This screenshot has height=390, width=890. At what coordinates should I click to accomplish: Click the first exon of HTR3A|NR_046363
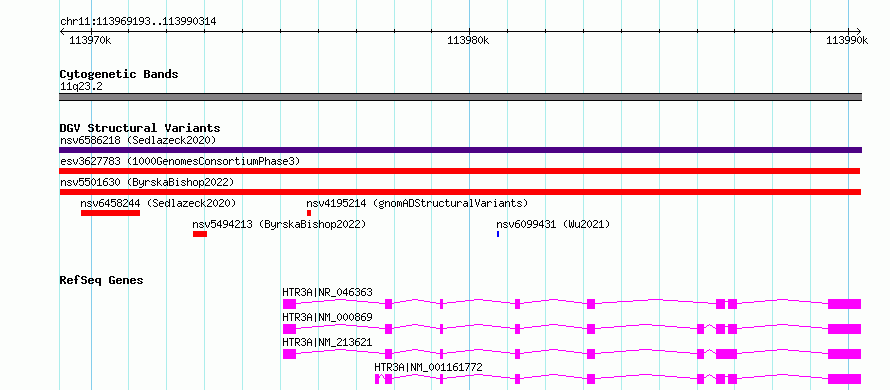[289, 304]
